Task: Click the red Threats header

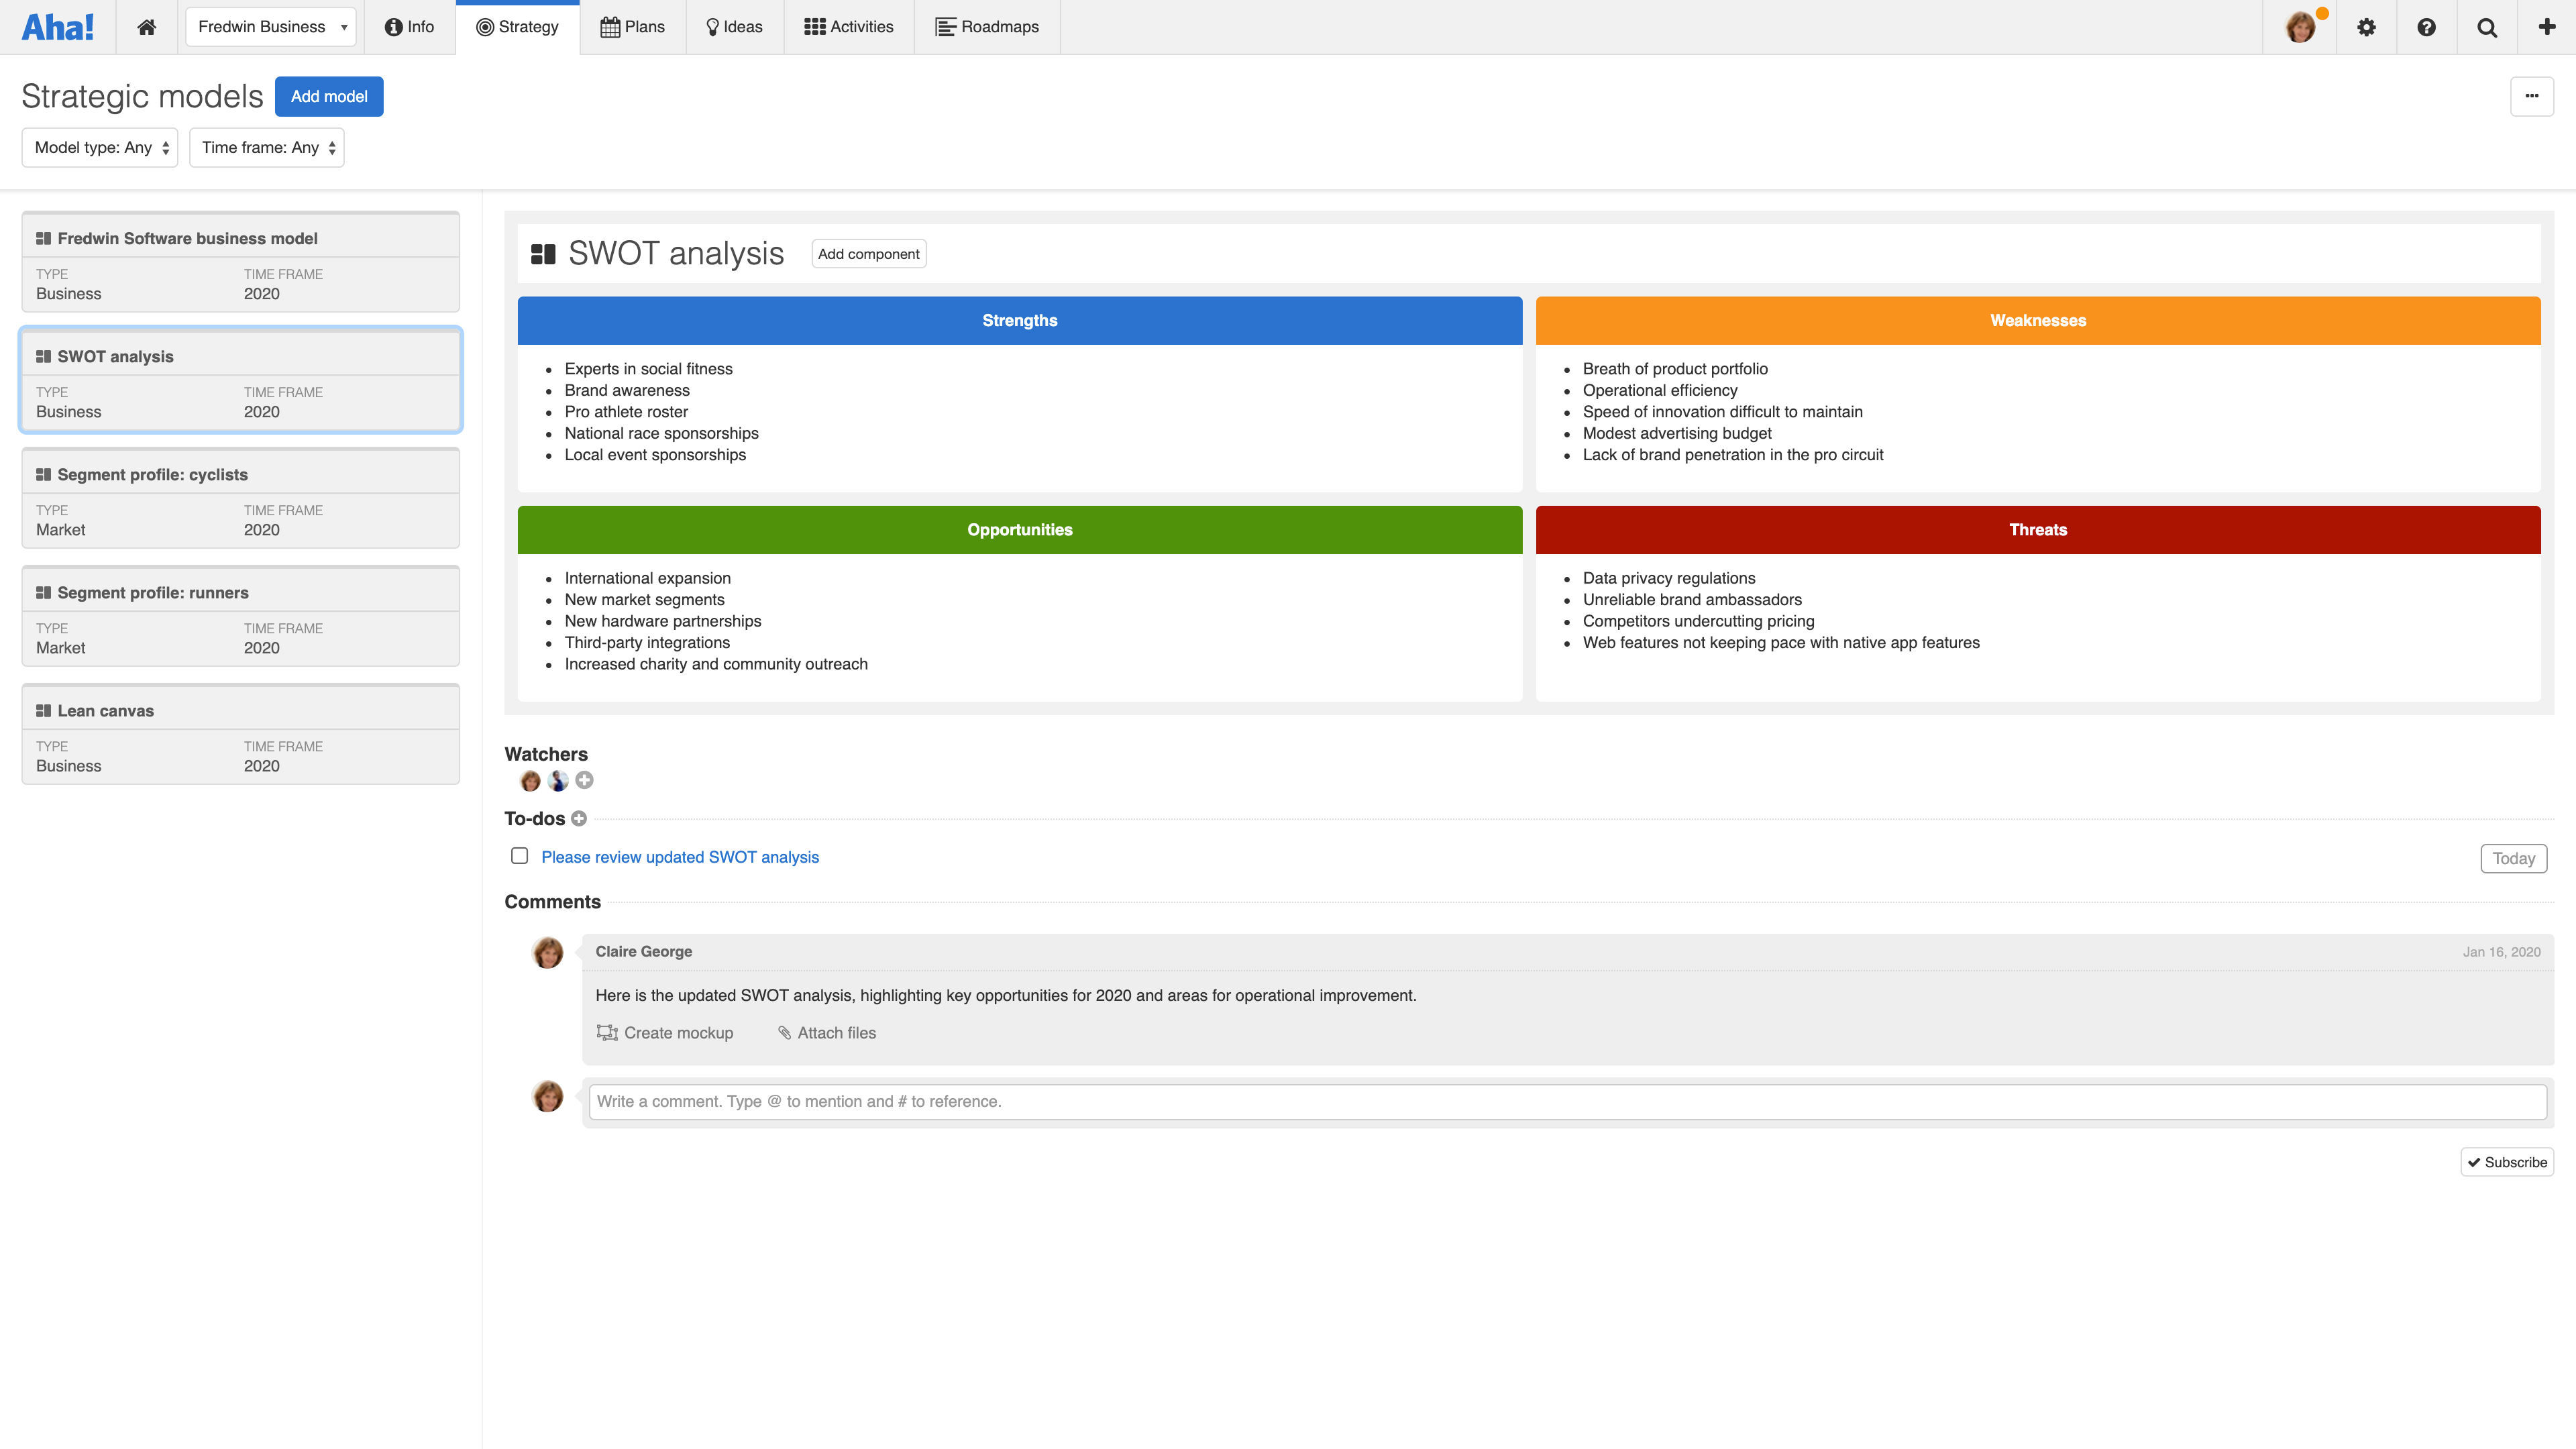Action: (x=2038, y=530)
